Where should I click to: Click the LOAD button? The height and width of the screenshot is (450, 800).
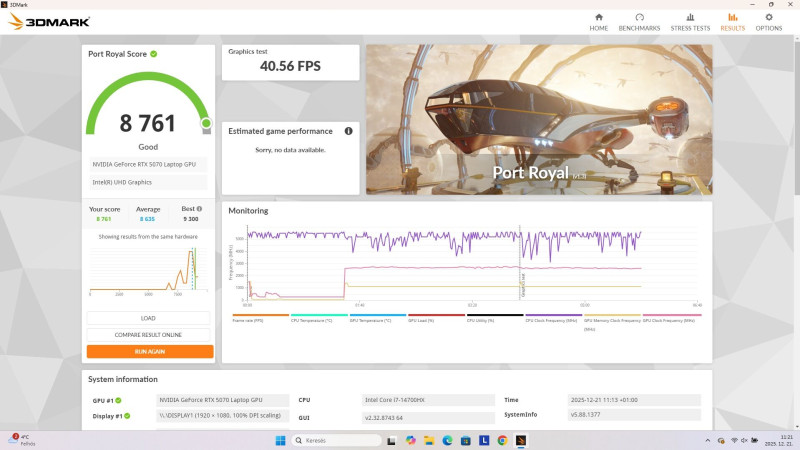tap(148, 318)
